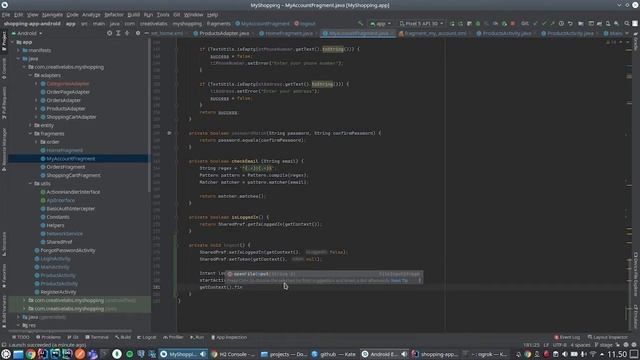Click the Make Project hammer icon

360,24
